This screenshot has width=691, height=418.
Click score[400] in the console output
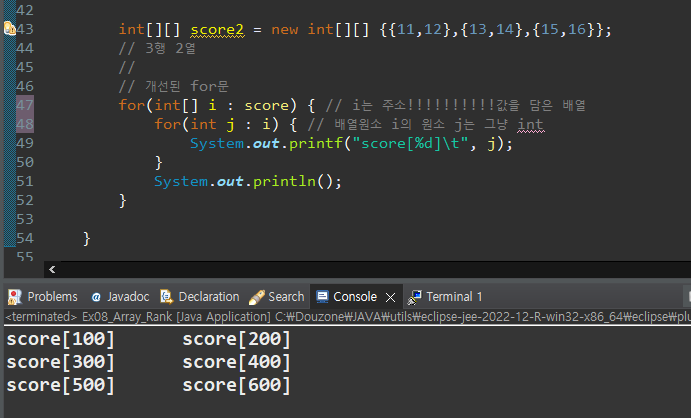237,362
